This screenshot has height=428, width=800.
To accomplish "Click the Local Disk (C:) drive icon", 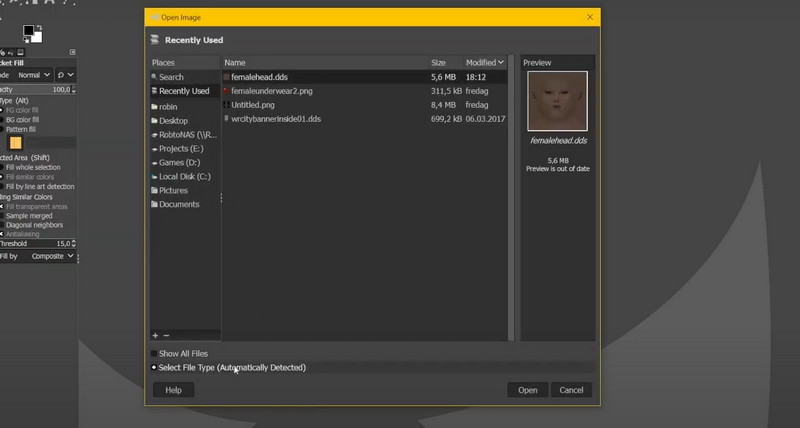I will (x=154, y=177).
